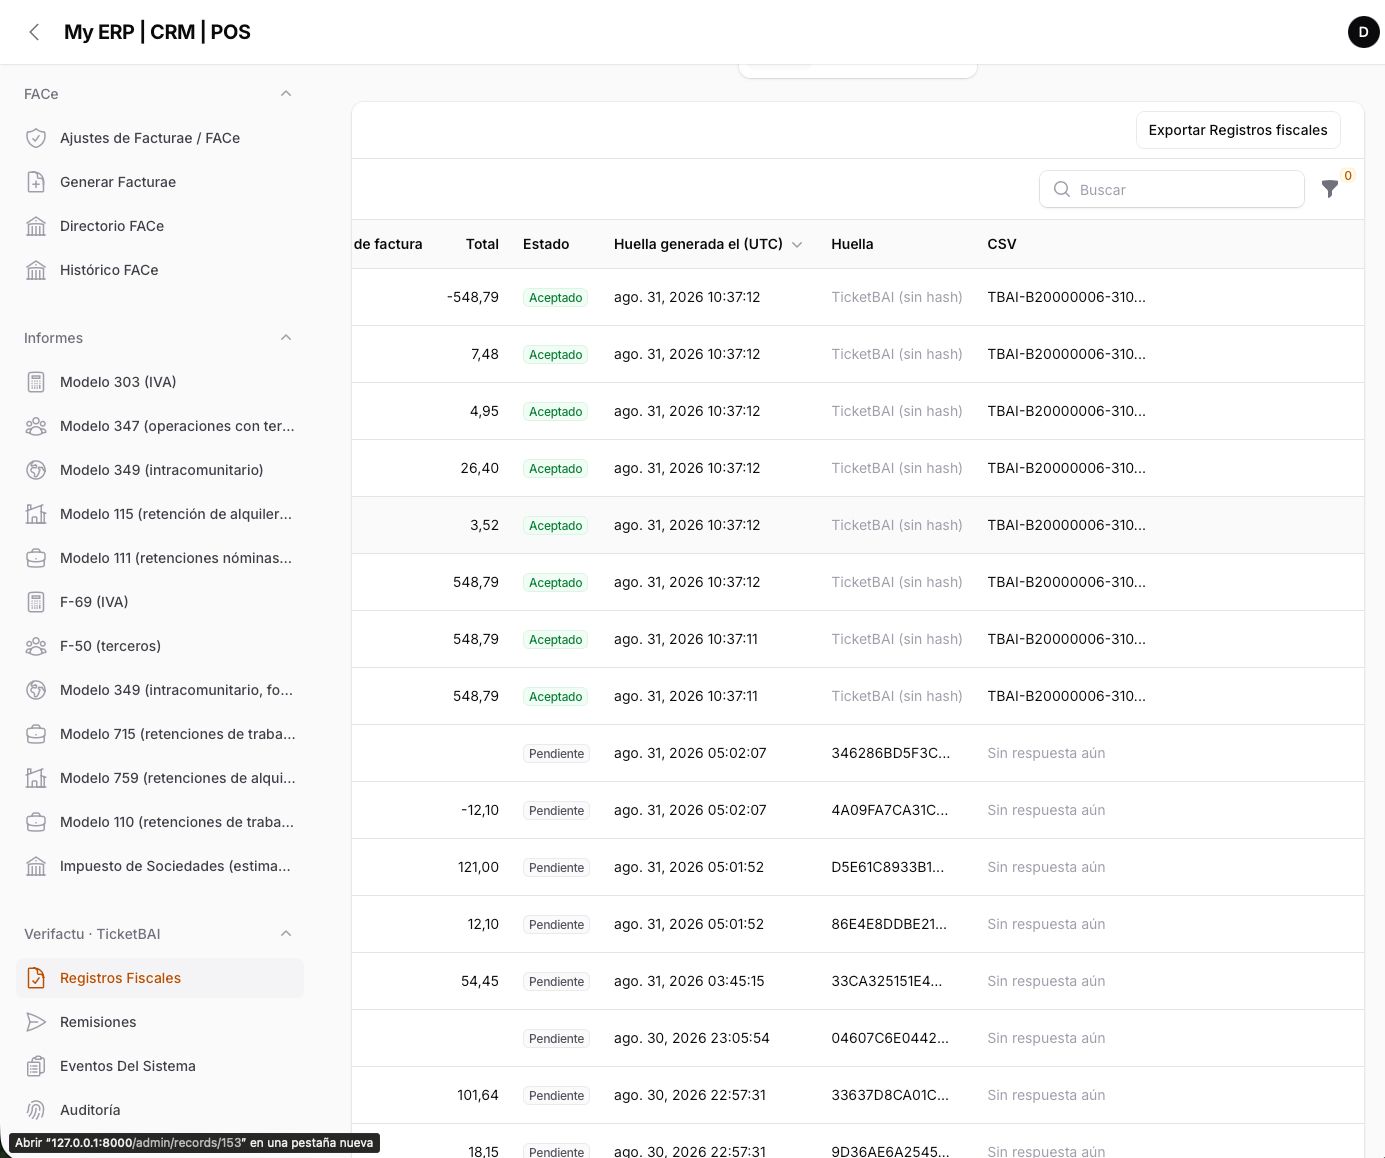This screenshot has height=1158, width=1385.
Task: Click hash 33CA325151E4... cell
Action: pos(887,981)
